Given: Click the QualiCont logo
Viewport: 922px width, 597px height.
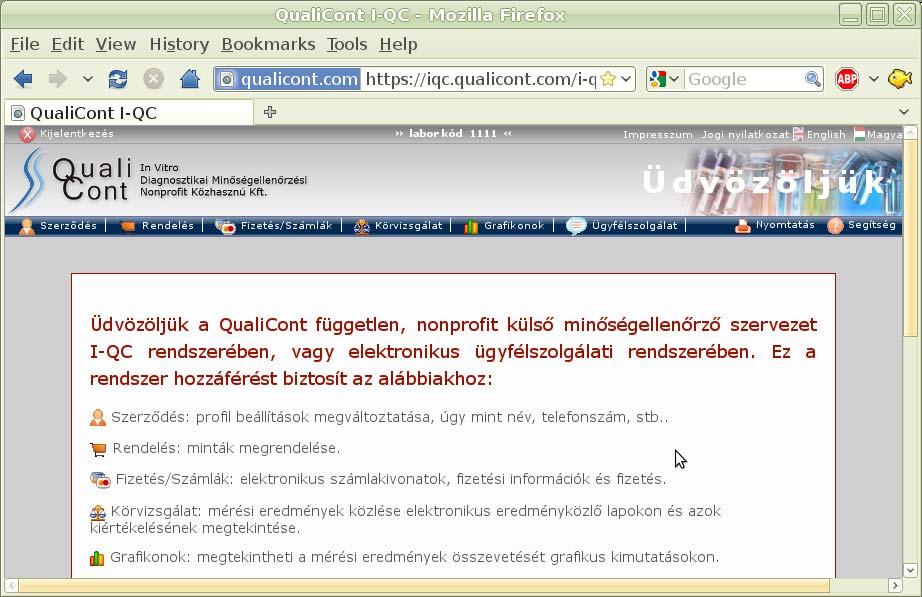Looking at the screenshot, I should tap(71, 179).
